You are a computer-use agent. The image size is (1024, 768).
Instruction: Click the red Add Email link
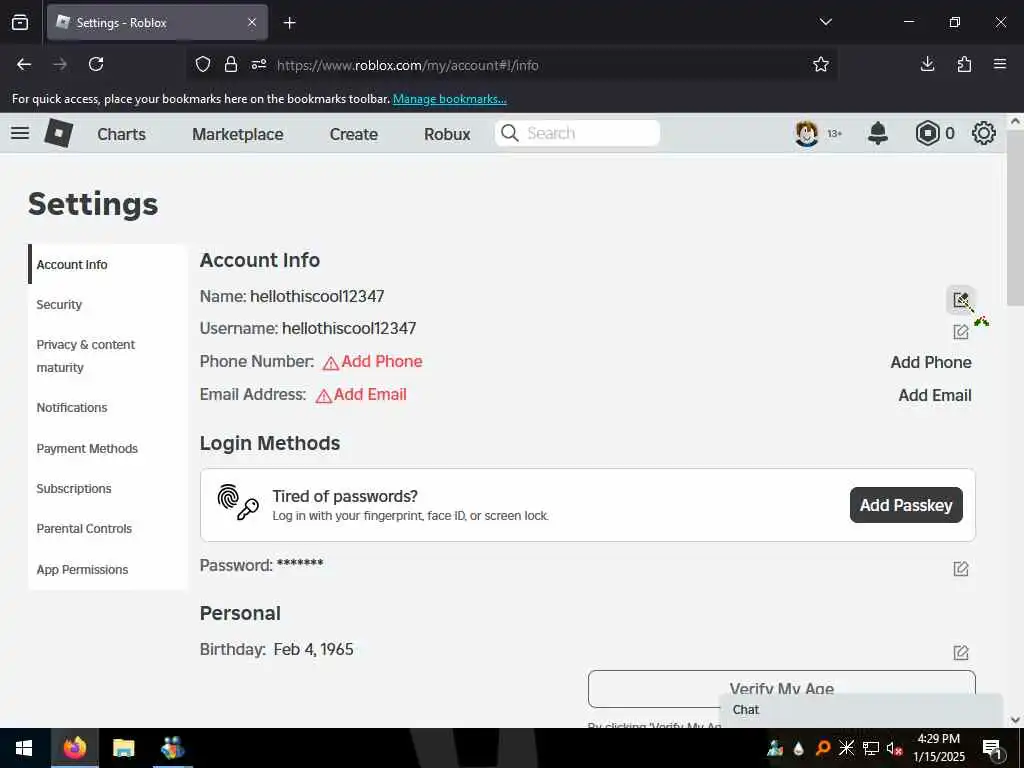point(370,394)
